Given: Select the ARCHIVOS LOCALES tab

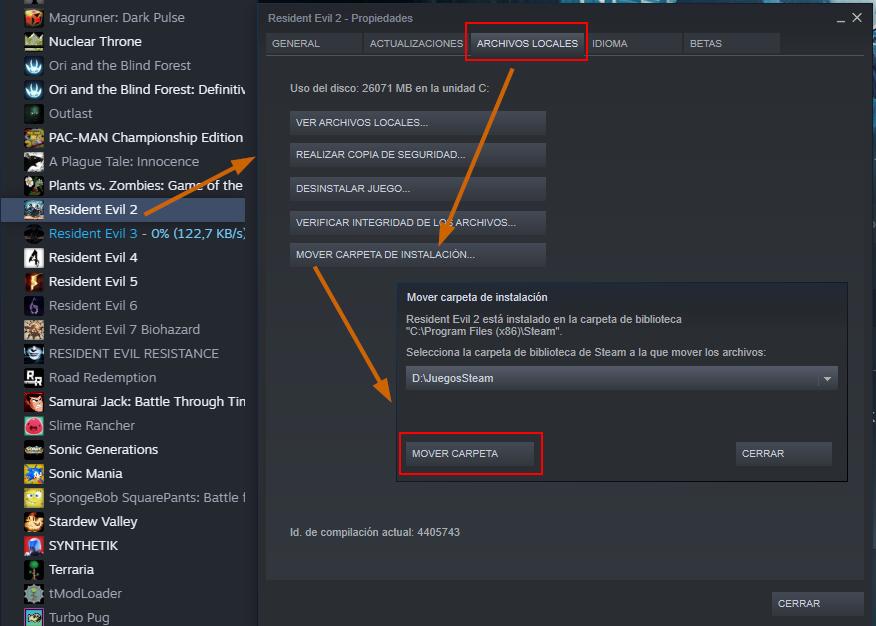Looking at the screenshot, I should 527,44.
